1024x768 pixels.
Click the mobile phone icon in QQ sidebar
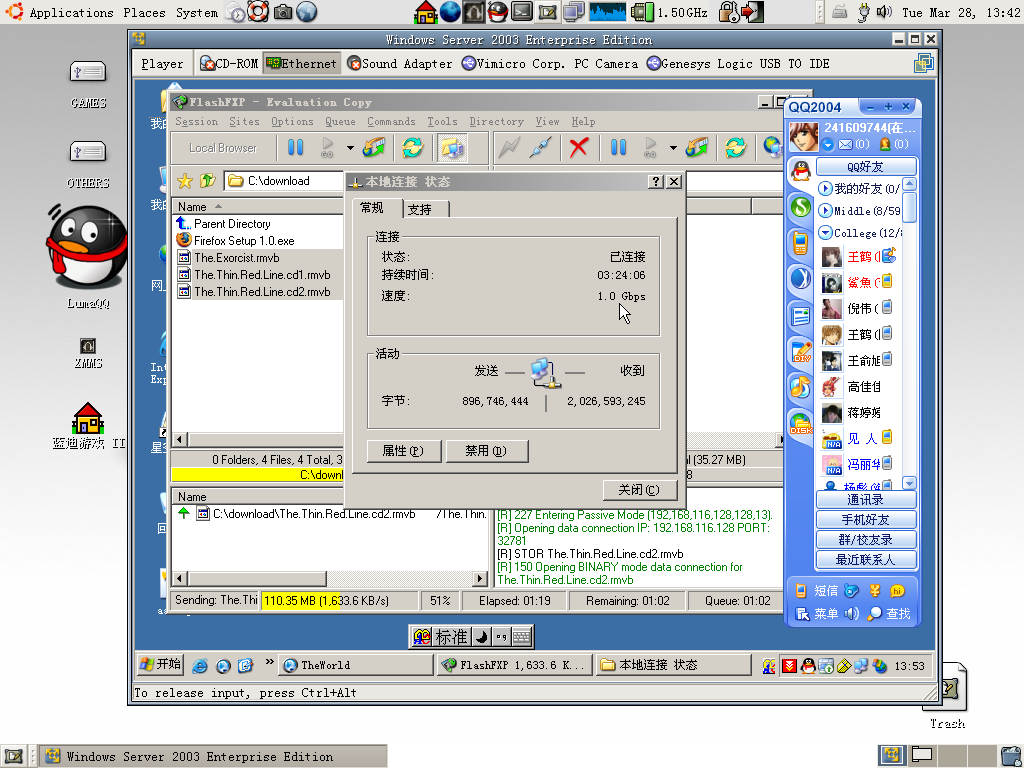tap(801, 243)
